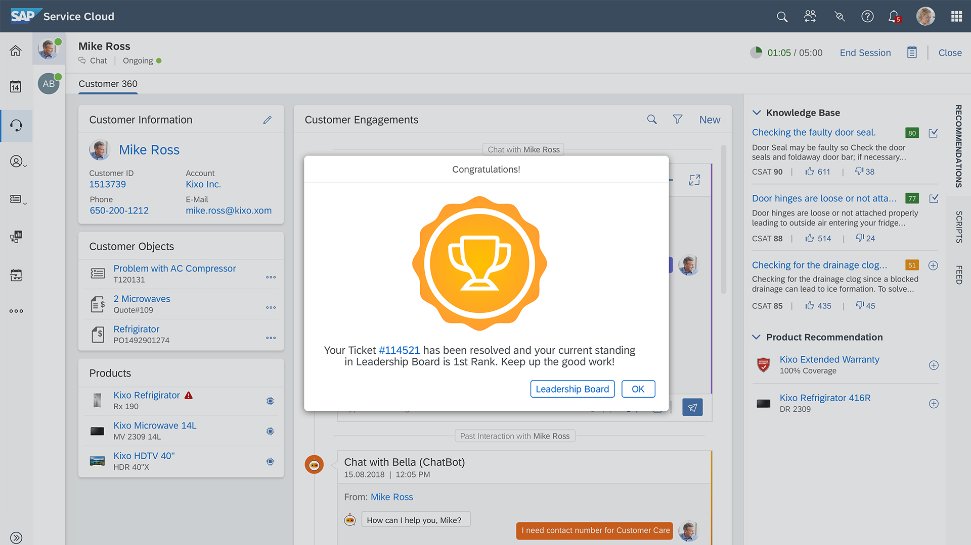This screenshot has width=971, height=545.
Task: Open the app launcher grid icon
Action: (x=956, y=17)
